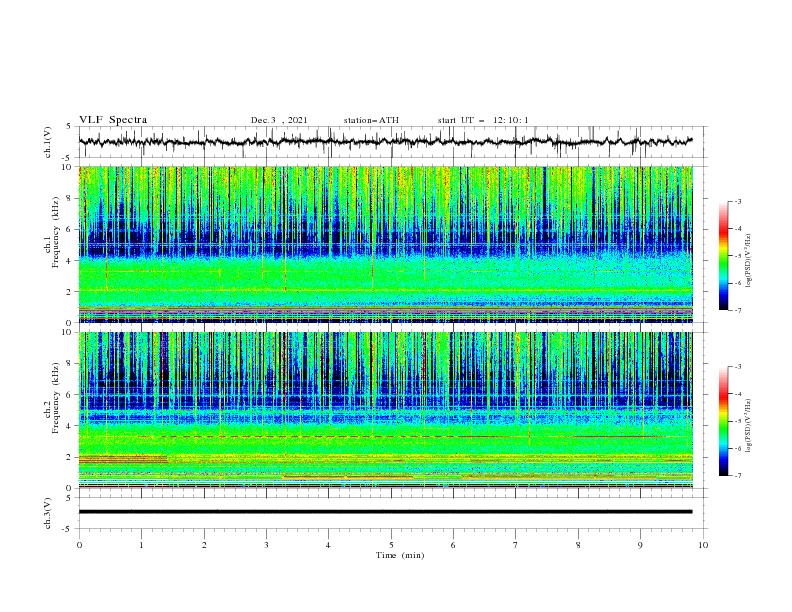Click inside the ch.1 spectrogram panel

click(386, 244)
